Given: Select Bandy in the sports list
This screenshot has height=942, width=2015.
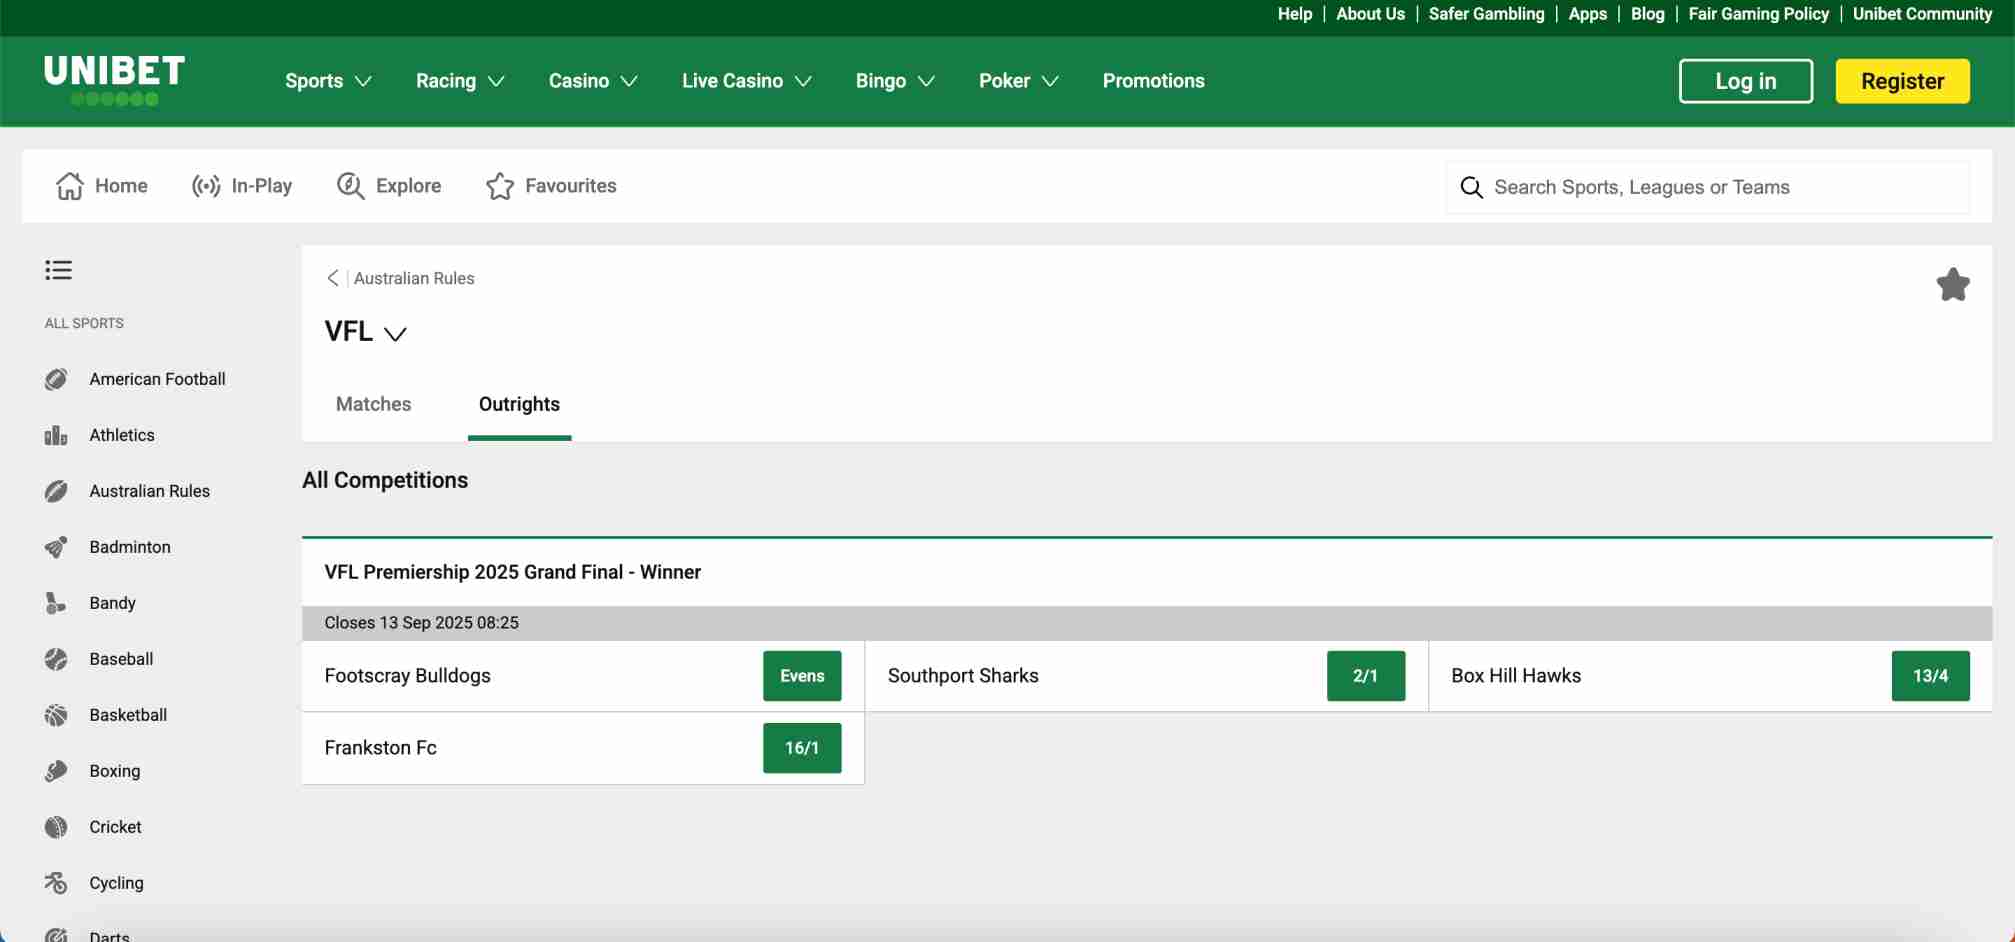Looking at the screenshot, I should click(x=112, y=603).
